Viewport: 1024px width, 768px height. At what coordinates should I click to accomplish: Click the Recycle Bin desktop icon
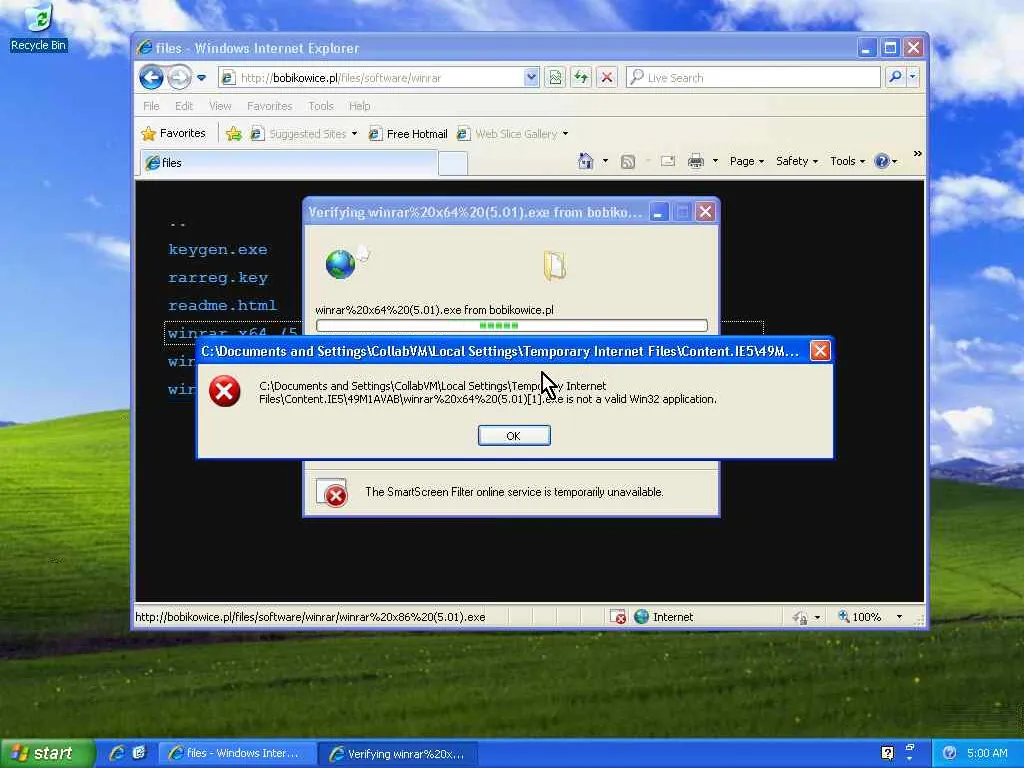39,27
